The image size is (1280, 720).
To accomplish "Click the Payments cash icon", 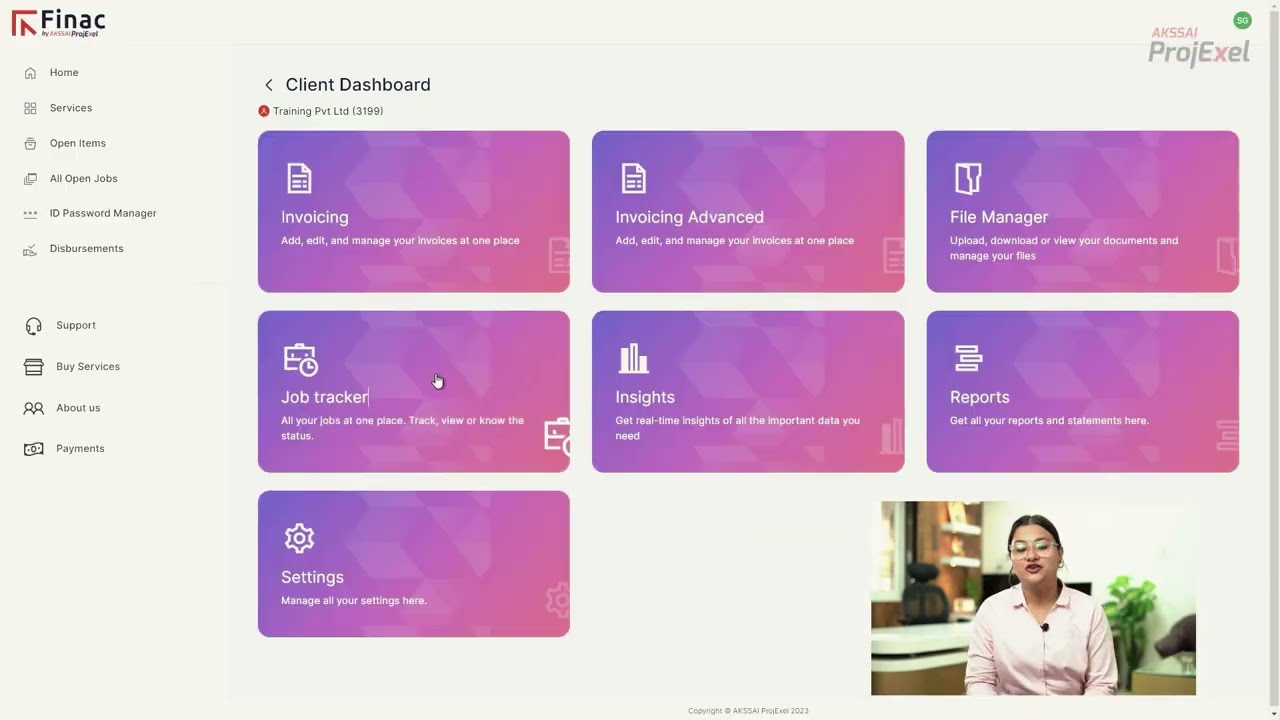I will click(x=34, y=449).
